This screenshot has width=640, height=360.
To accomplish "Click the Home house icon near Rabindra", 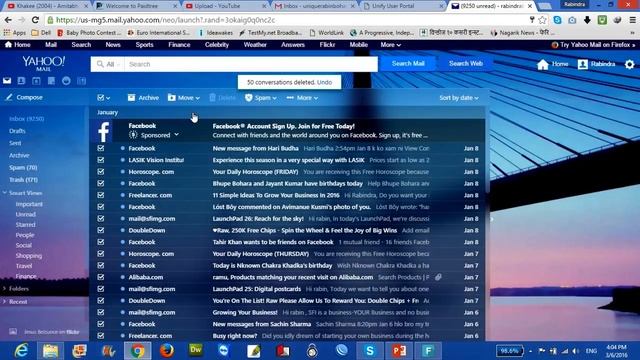I will tap(543, 64).
